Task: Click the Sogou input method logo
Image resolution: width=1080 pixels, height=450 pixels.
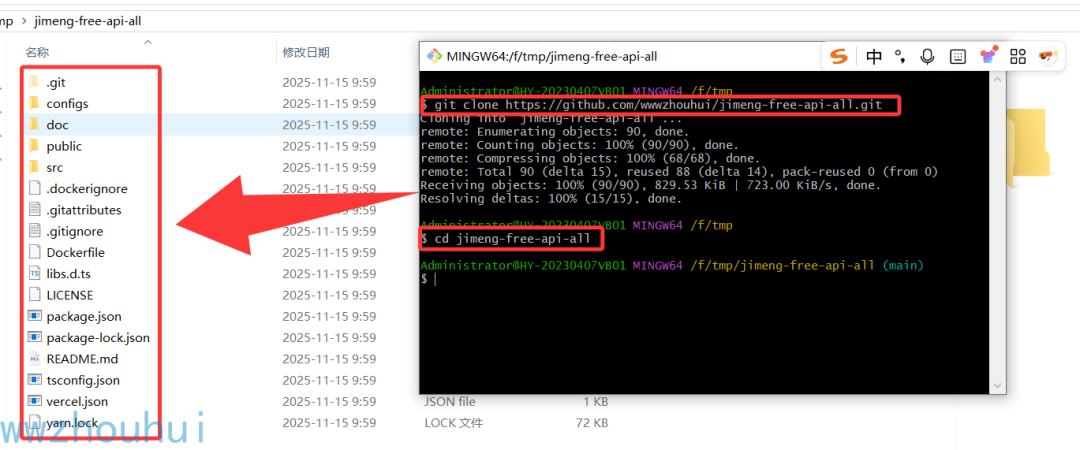Action: pos(838,57)
